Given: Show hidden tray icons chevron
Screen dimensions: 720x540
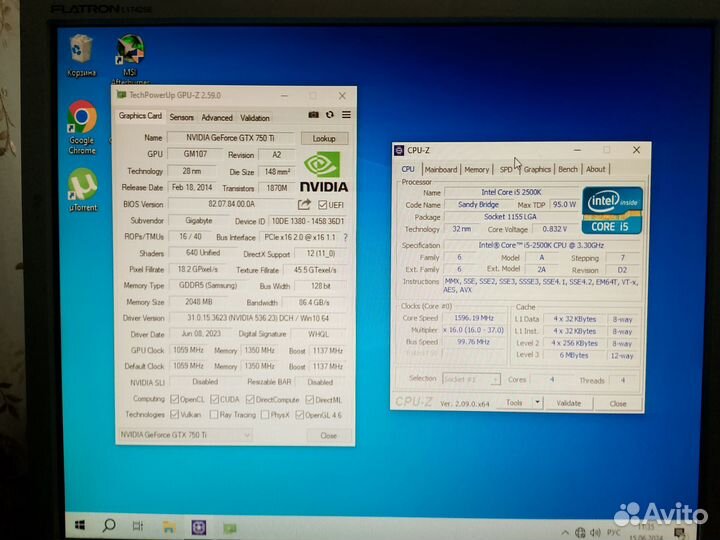Looking at the screenshot, I should pos(565,532).
